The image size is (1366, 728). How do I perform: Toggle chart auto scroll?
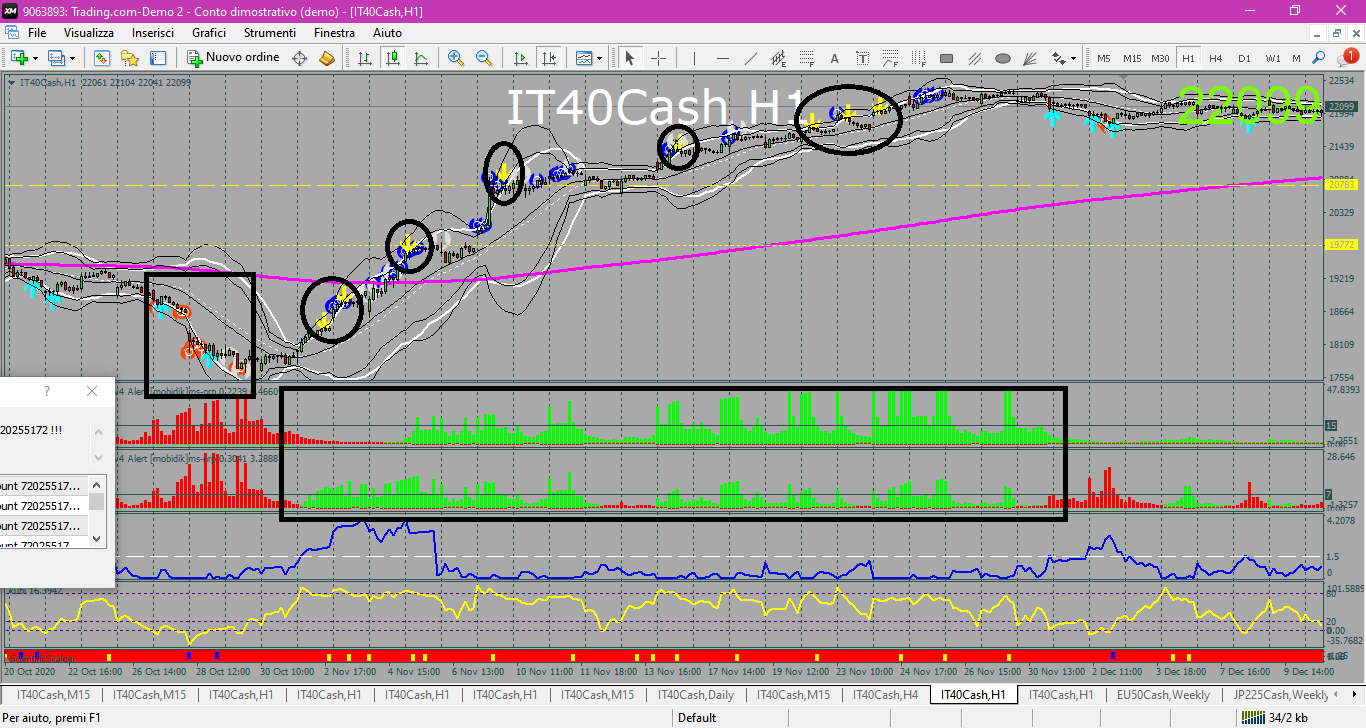pos(521,58)
